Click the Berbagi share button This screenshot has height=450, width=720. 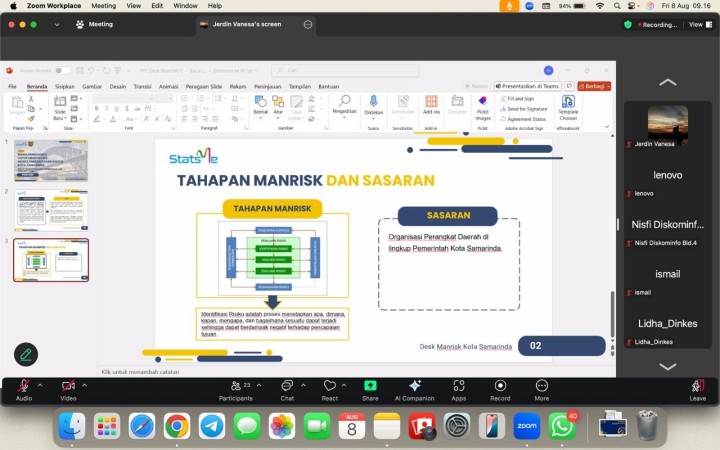(594, 86)
